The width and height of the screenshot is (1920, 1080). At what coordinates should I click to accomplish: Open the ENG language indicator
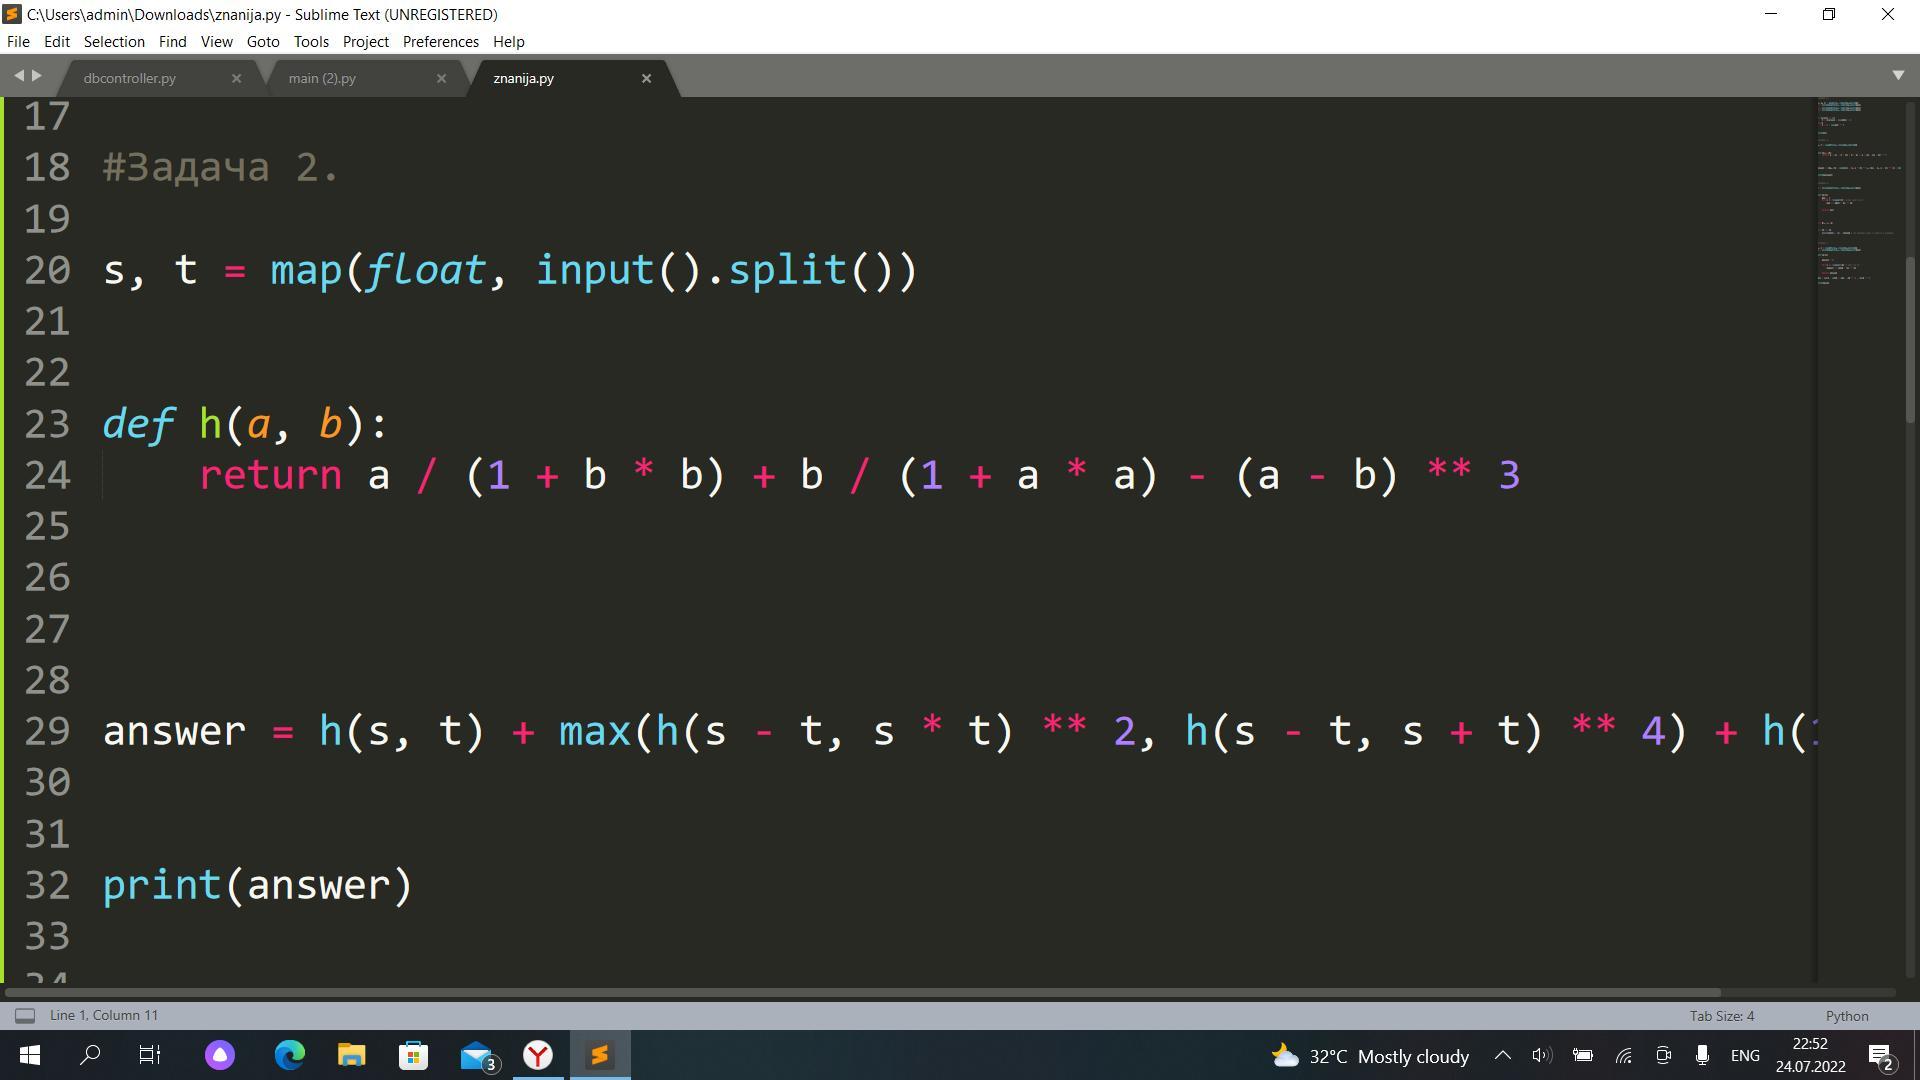1745,1056
